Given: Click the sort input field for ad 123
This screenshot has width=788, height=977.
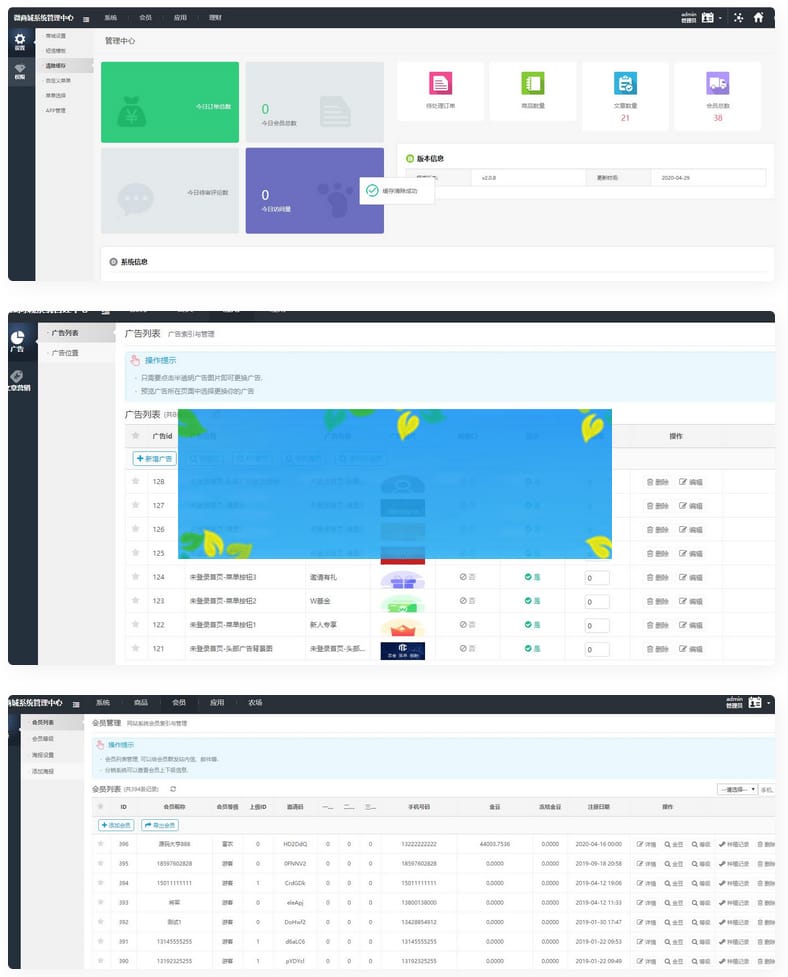Looking at the screenshot, I should point(597,602).
